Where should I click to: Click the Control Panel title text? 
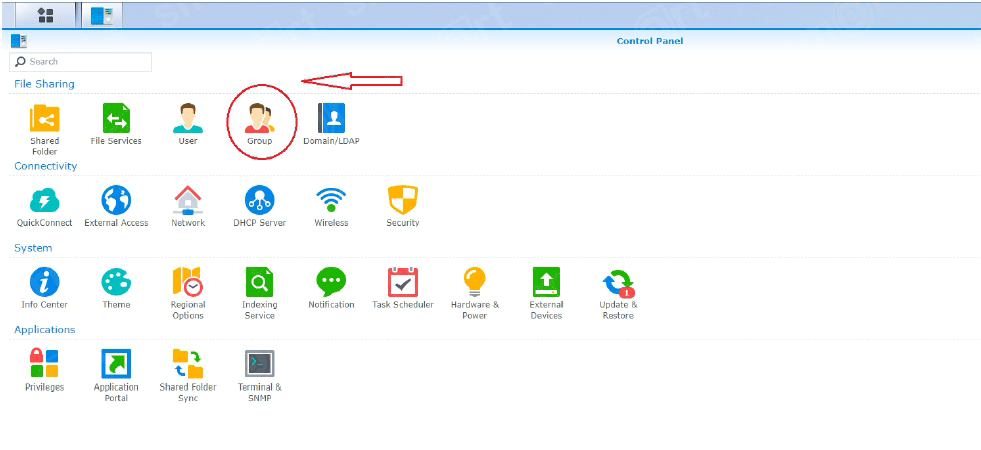(649, 41)
